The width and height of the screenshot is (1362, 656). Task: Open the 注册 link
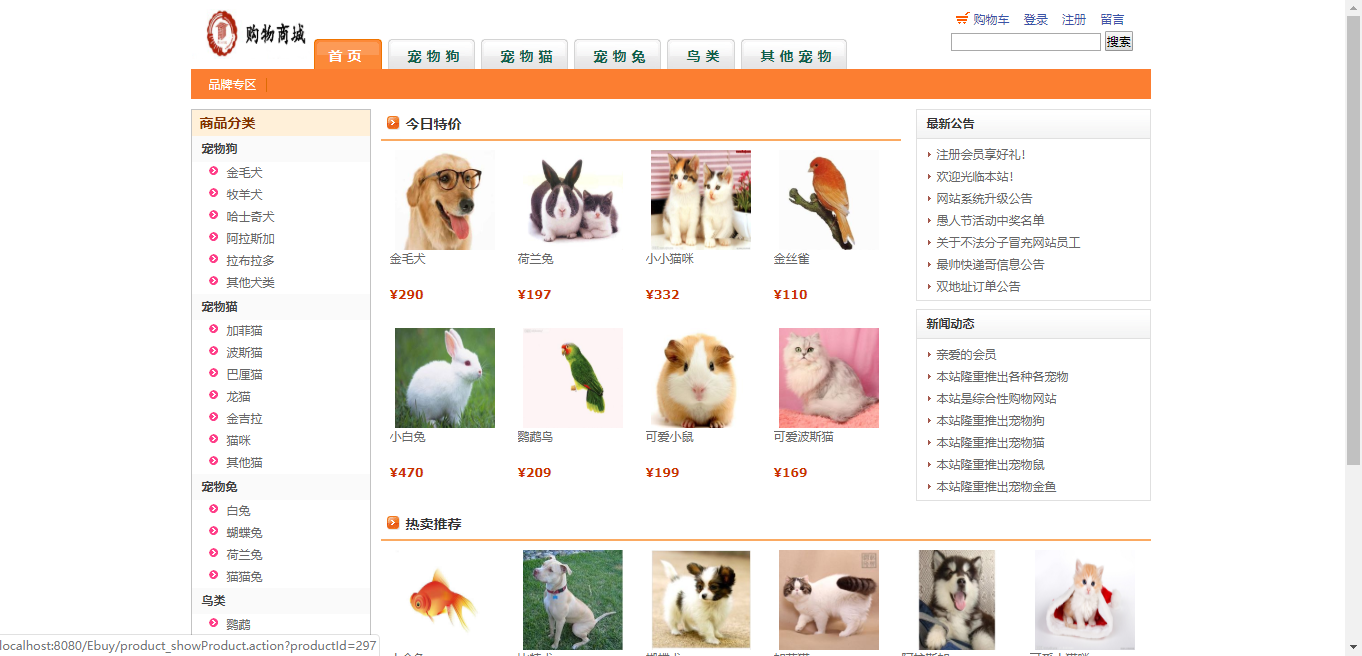(x=1074, y=20)
